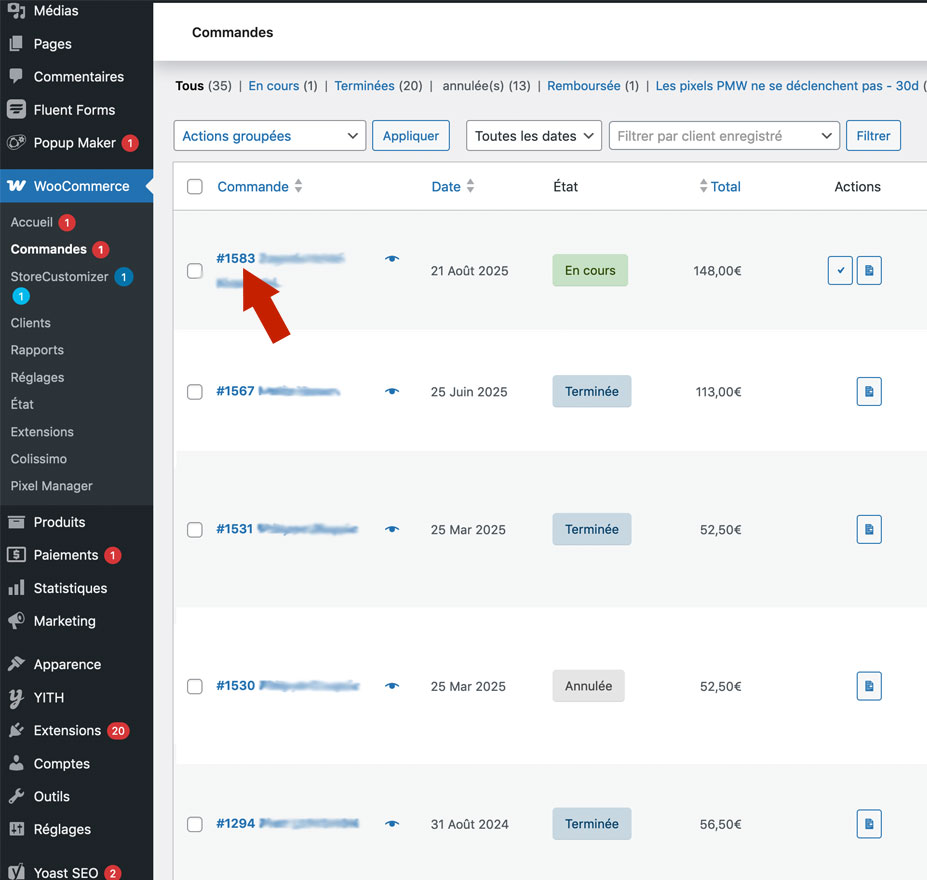Mark order #1583 complete with checkmark icon

click(840, 271)
